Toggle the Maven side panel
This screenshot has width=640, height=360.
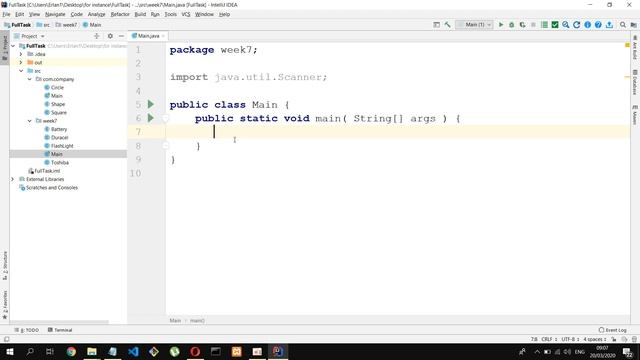pos(635,115)
